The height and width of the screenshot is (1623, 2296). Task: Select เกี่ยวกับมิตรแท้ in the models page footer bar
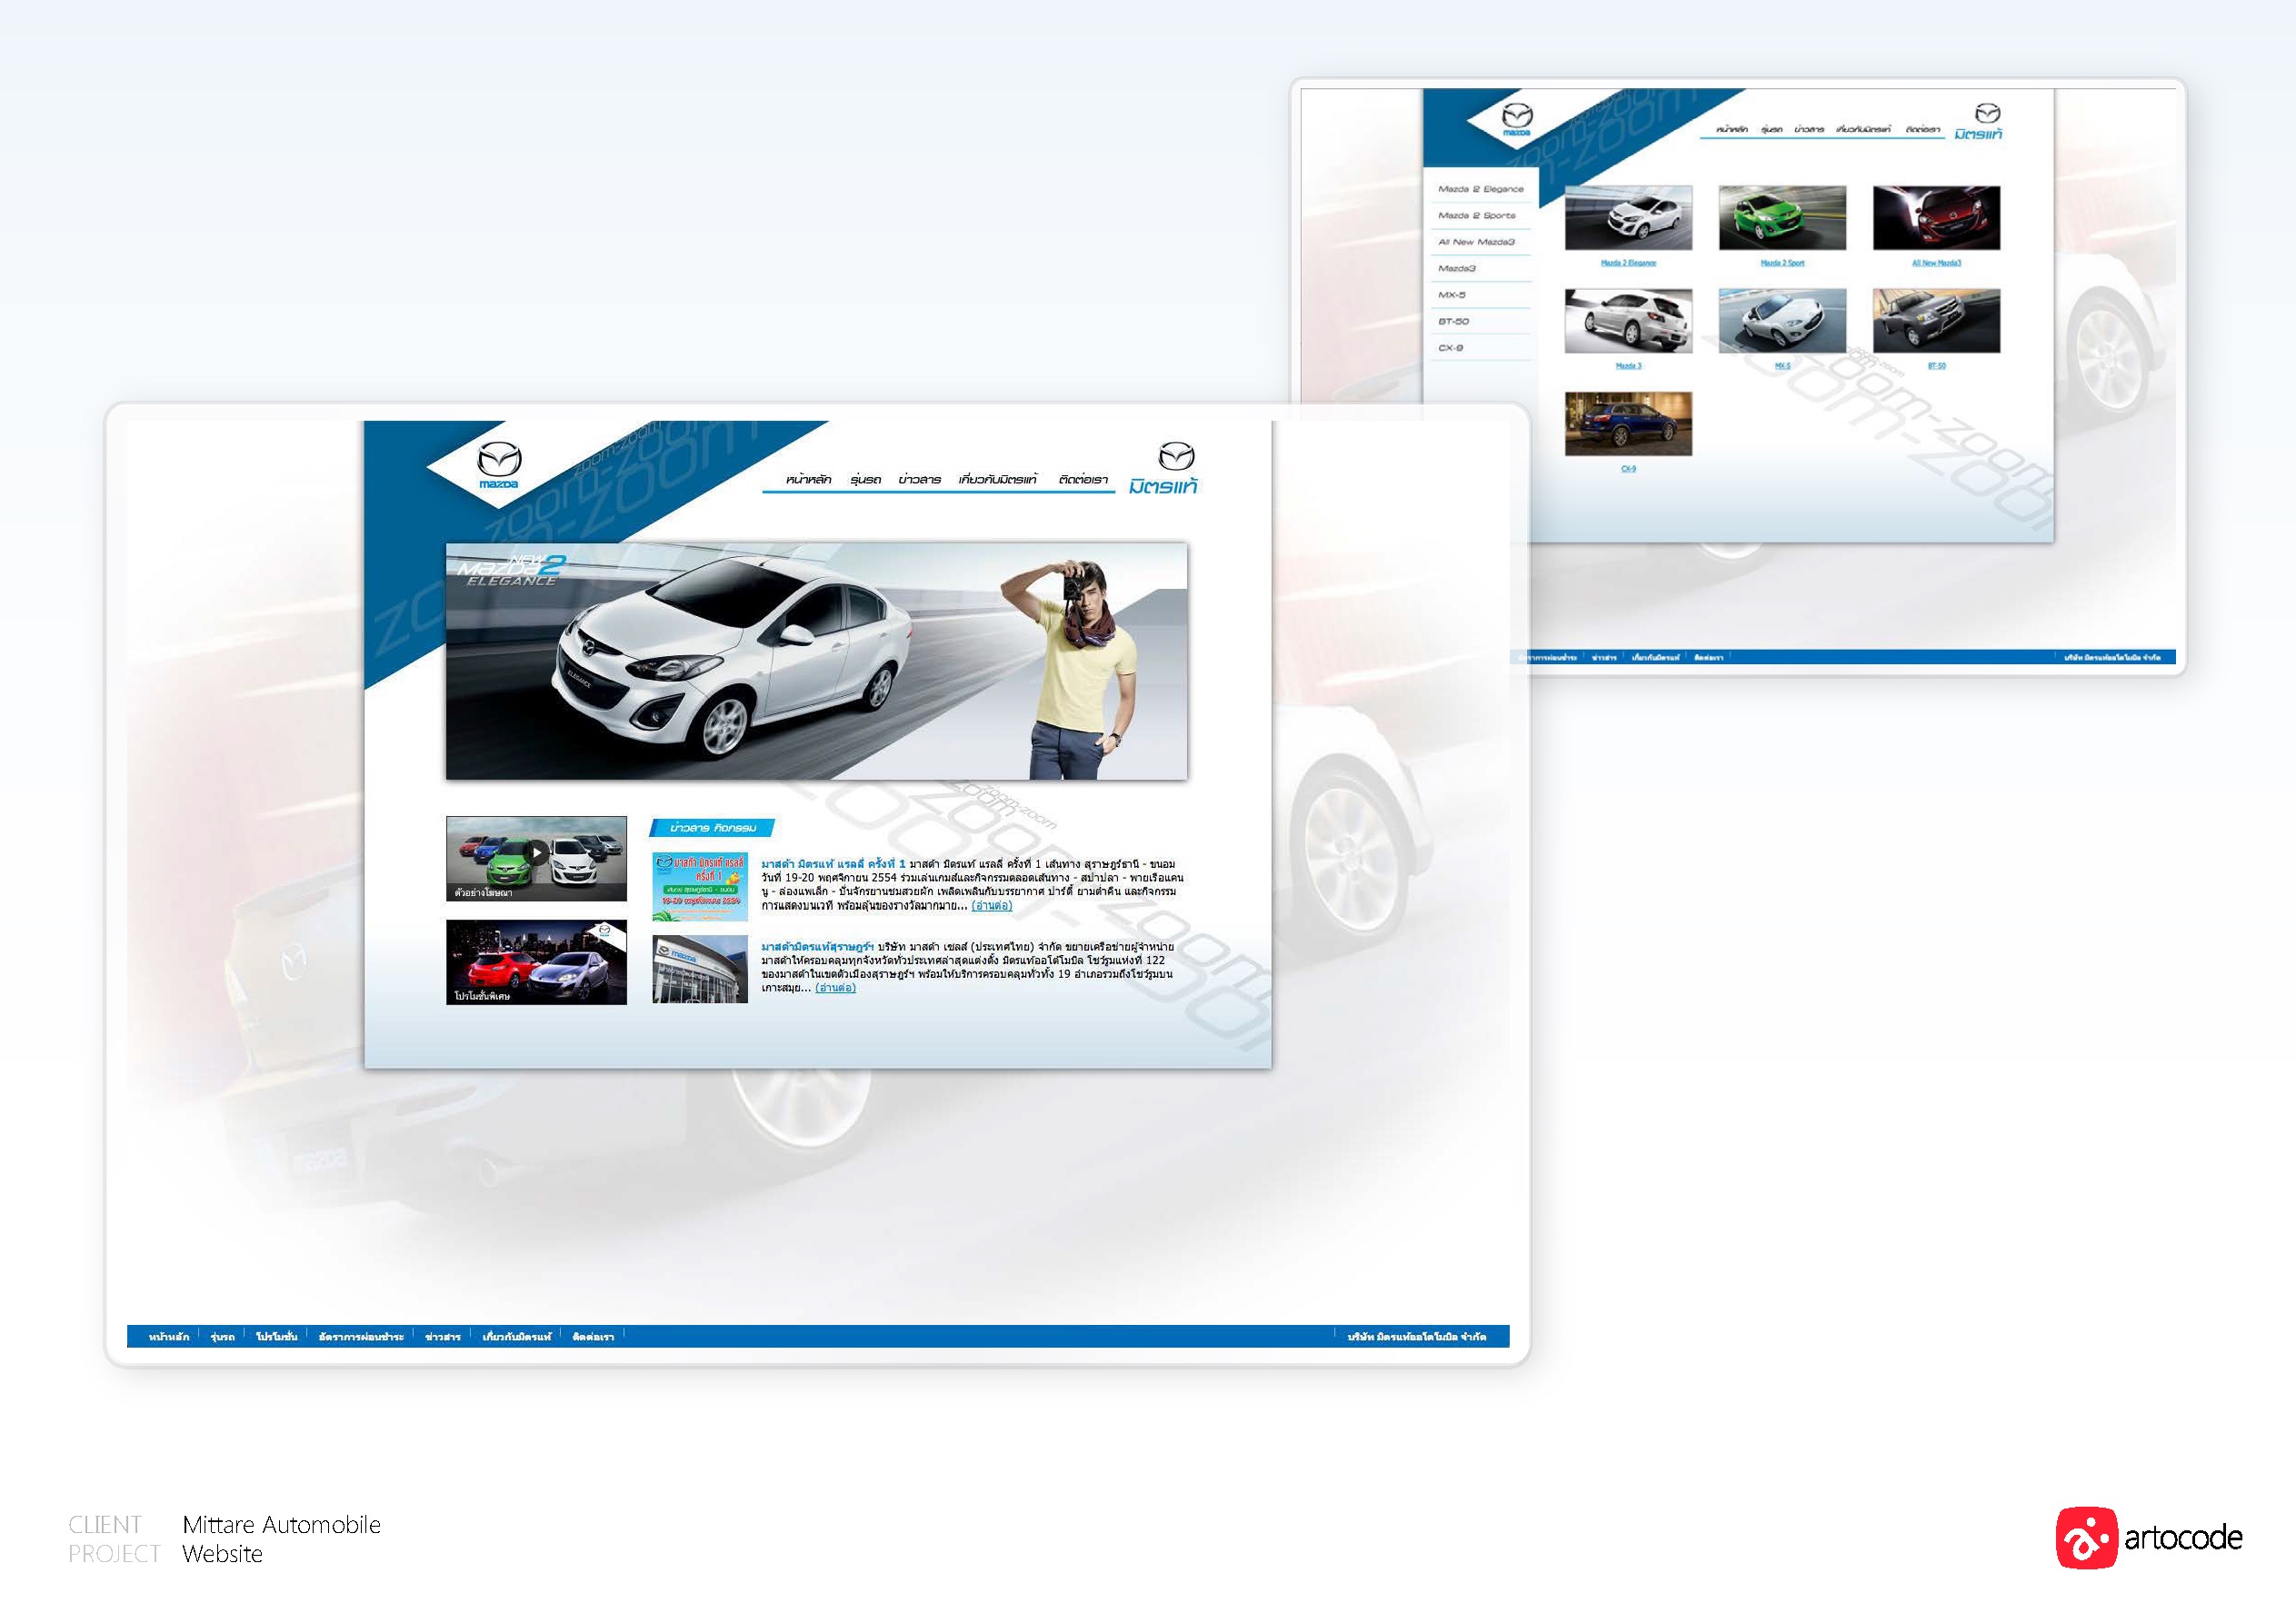pos(1655,658)
